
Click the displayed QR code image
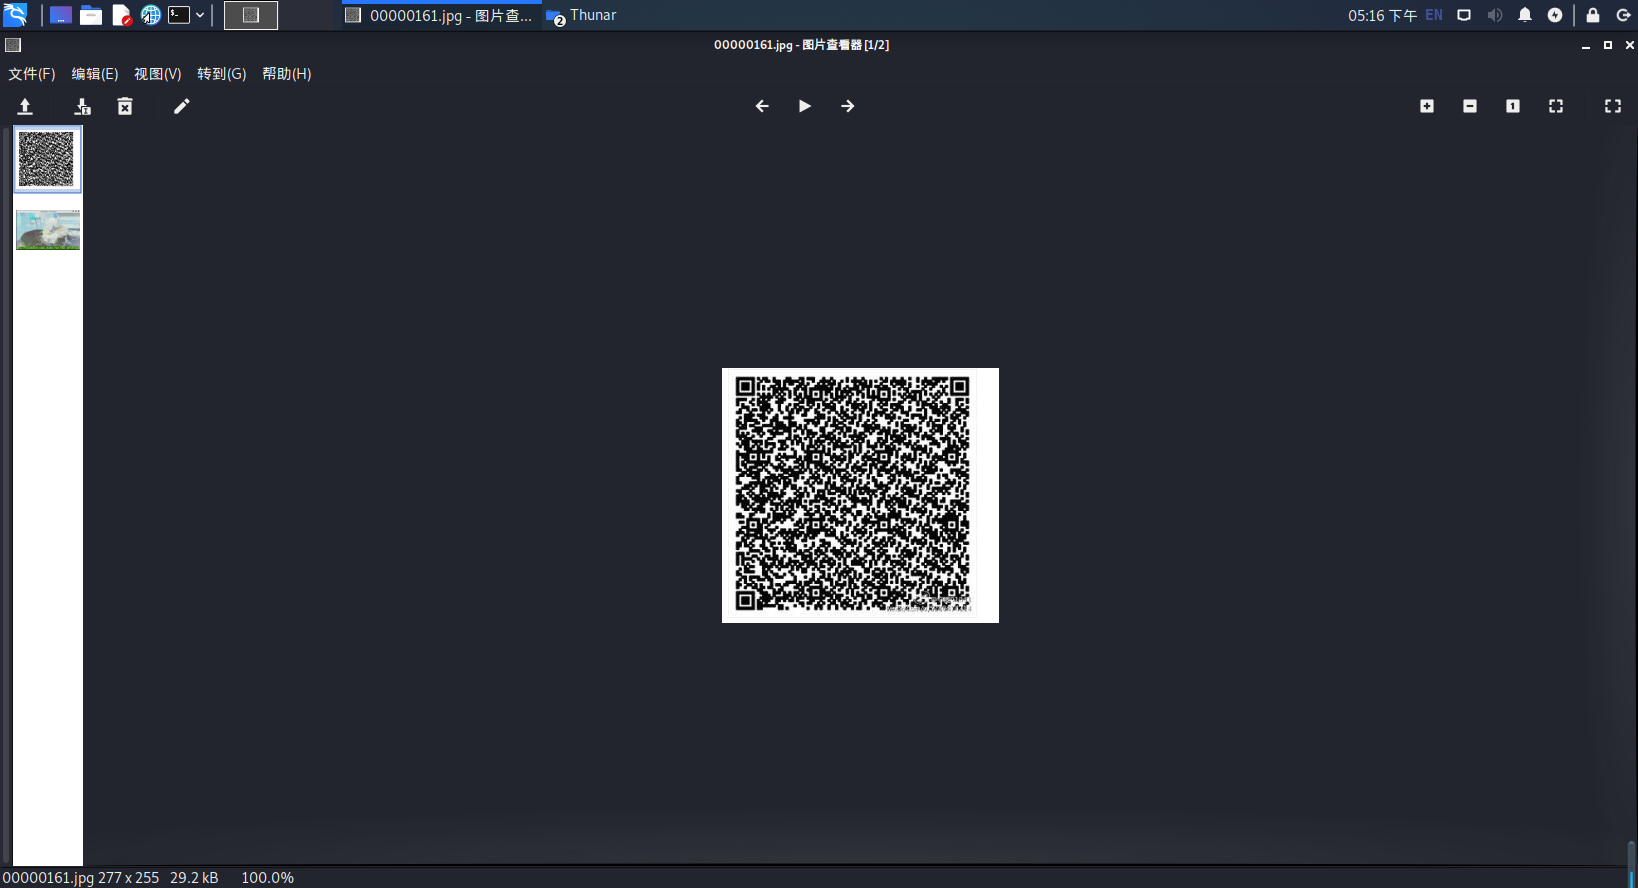(x=860, y=495)
